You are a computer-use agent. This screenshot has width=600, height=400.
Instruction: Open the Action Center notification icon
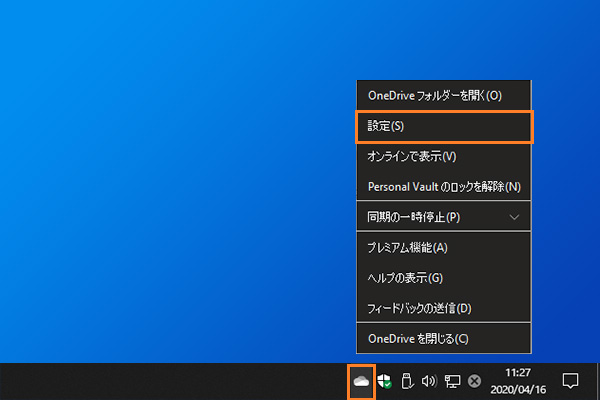pyautogui.click(x=570, y=381)
